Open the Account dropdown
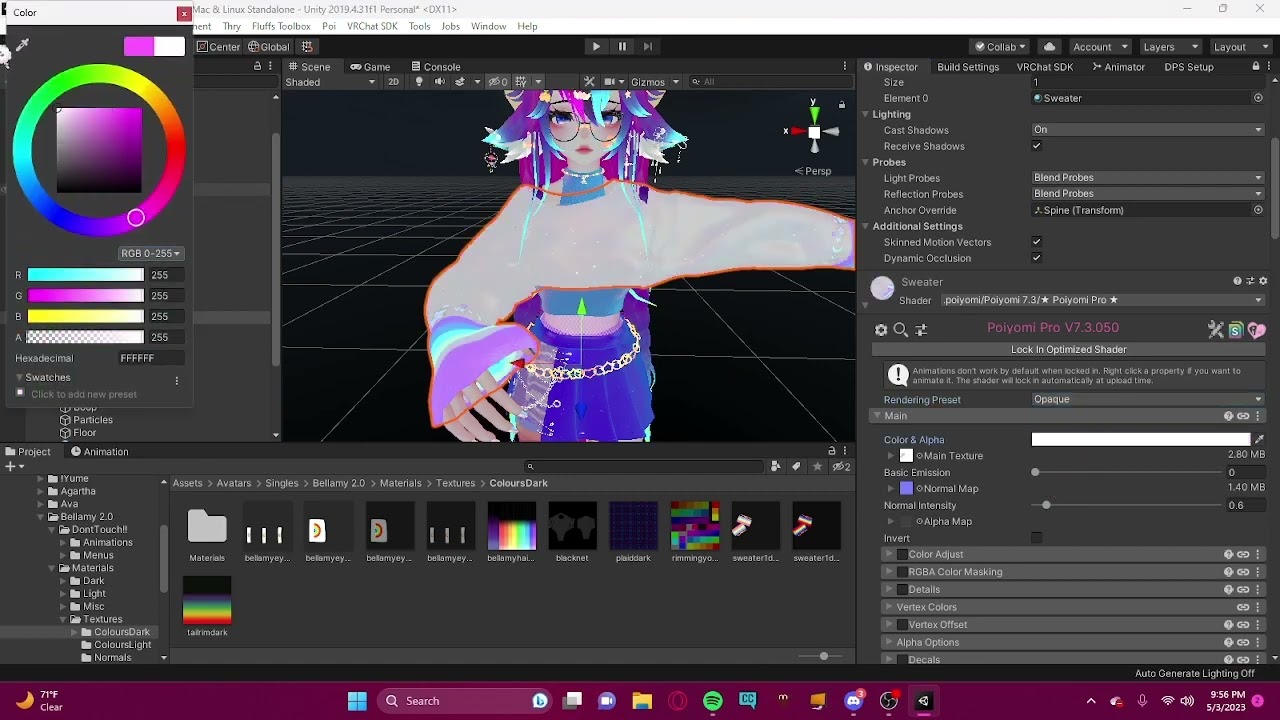The image size is (1280, 720). 1099,46
